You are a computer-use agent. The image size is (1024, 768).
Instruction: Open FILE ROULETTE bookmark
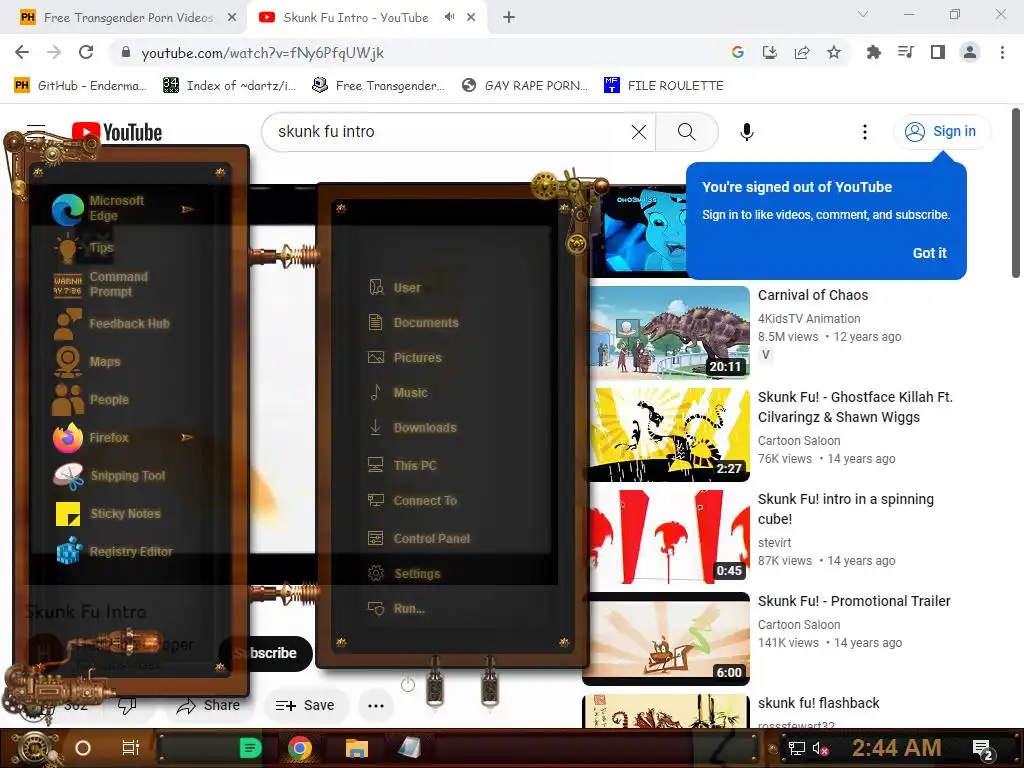(664, 85)
